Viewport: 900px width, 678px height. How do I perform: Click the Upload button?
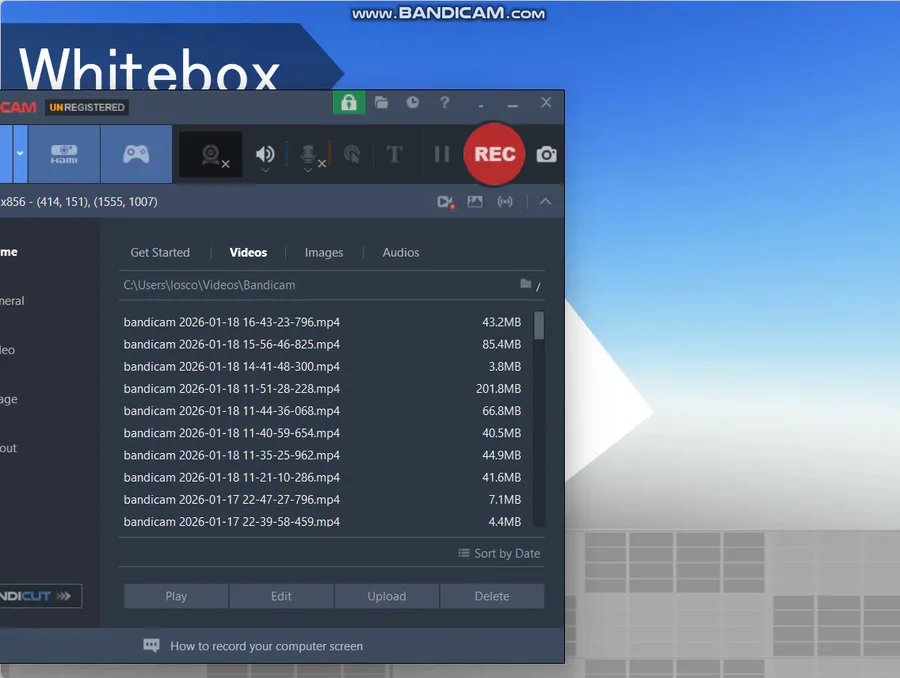387,596
